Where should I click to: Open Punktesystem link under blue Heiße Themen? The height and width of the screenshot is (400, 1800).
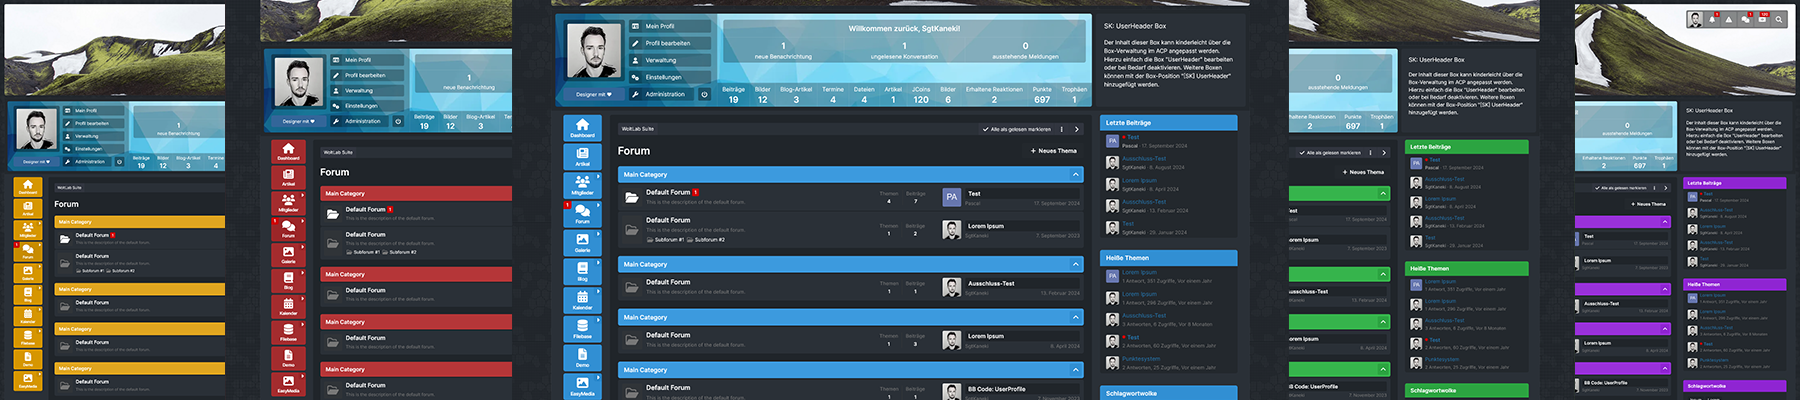pyautogui.click(x=1141, y=358)
